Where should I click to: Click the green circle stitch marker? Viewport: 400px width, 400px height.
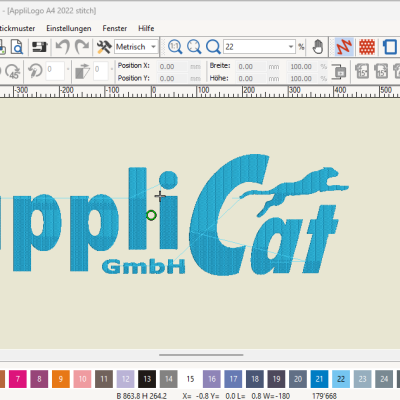(151, 215)
